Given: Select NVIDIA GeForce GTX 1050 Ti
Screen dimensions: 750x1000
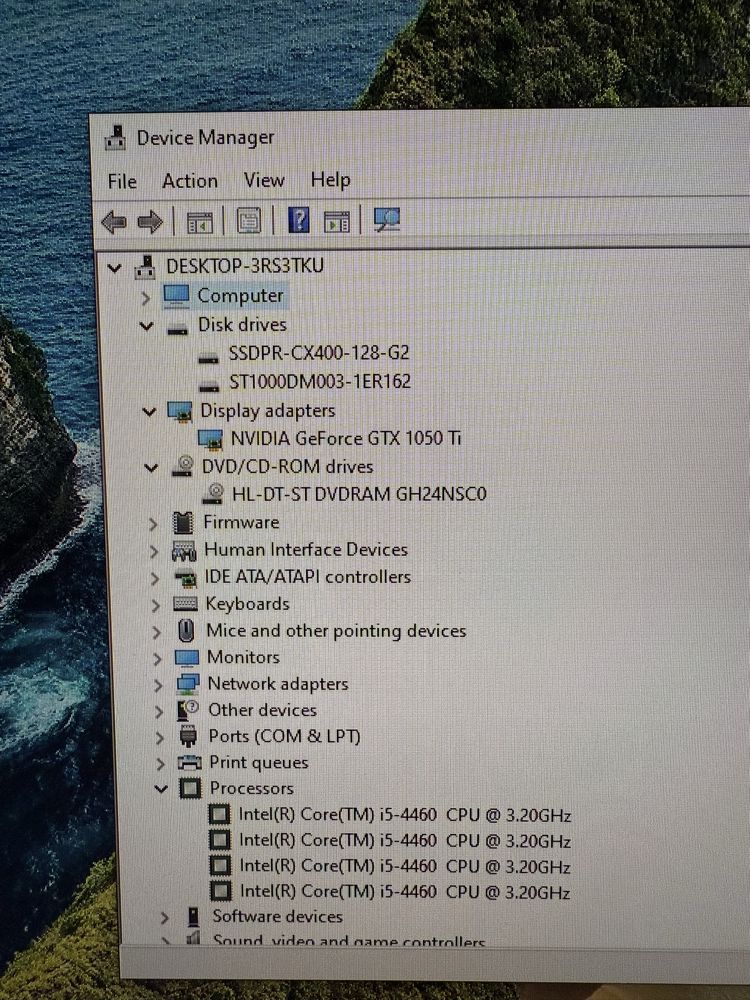Looking at the screenshot, I should pyautogui.click(x=346, y=438).
